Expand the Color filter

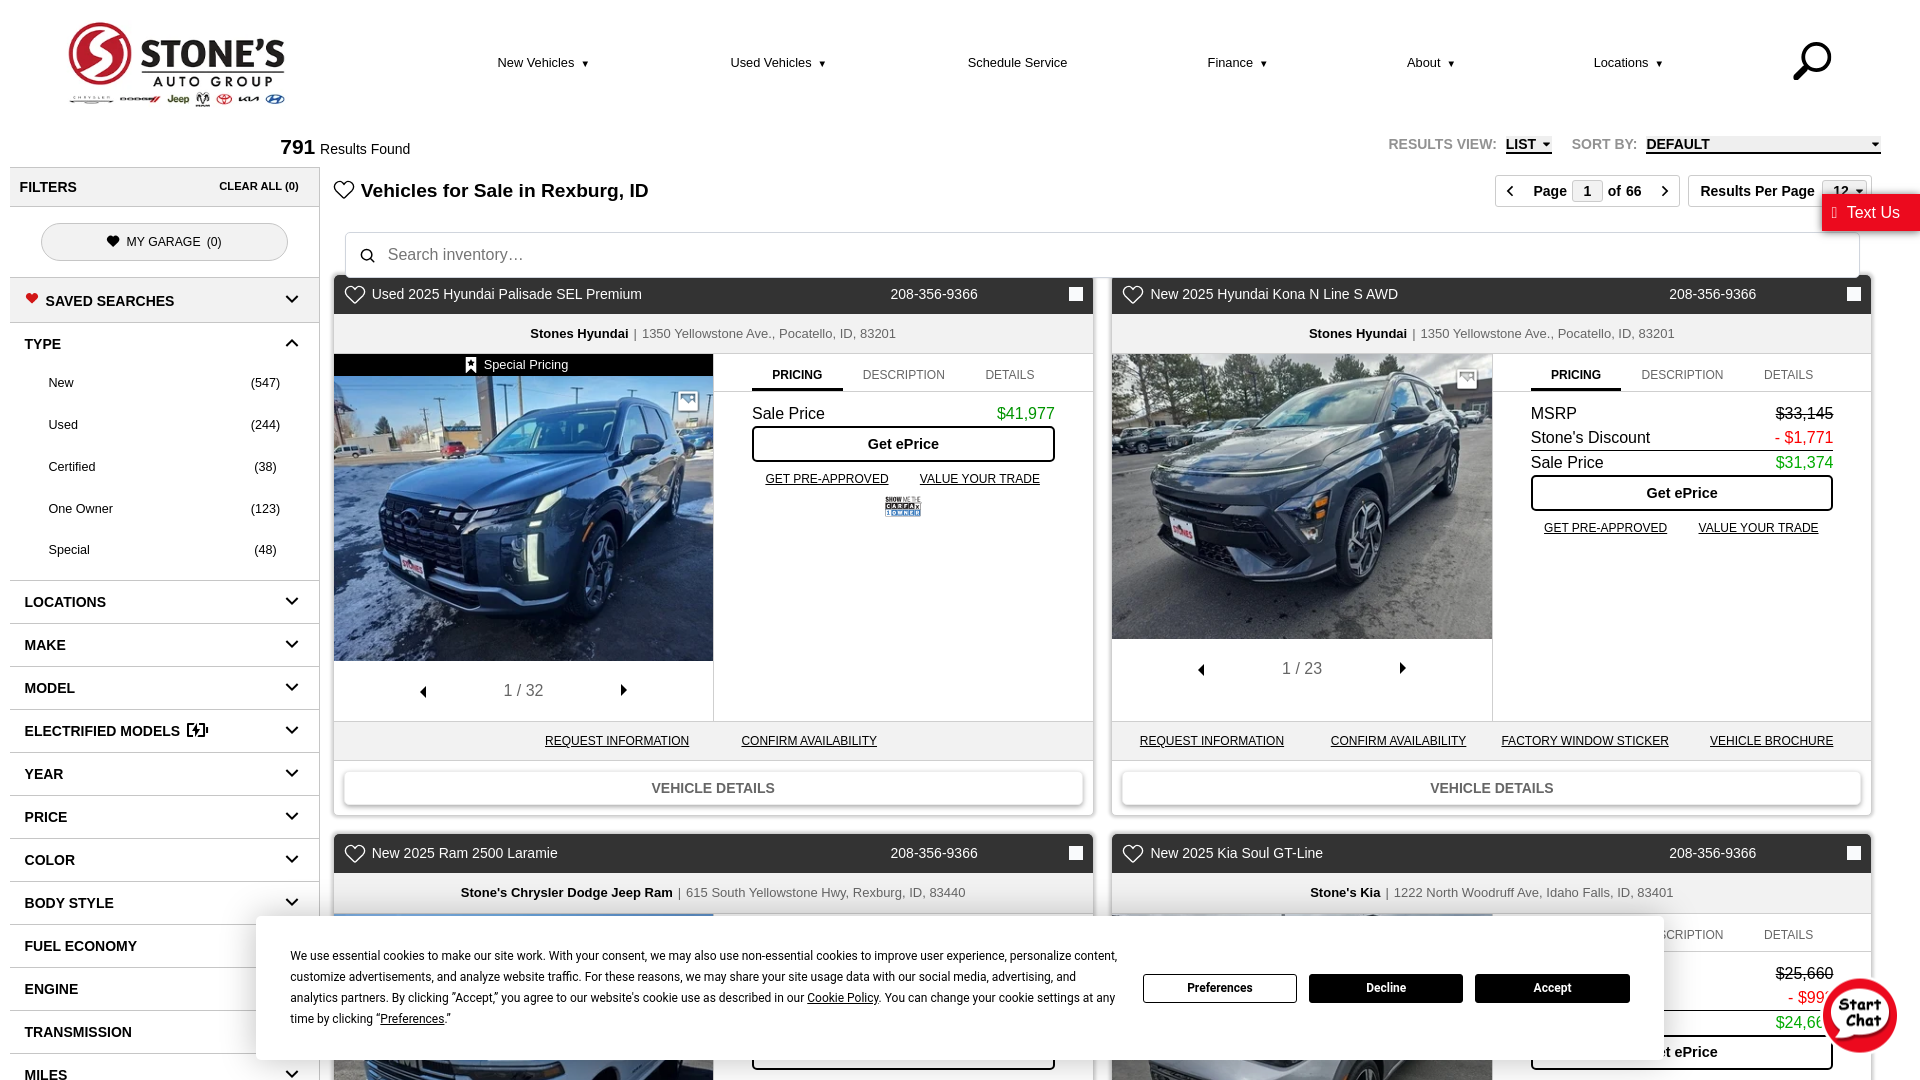coord(164,860)
